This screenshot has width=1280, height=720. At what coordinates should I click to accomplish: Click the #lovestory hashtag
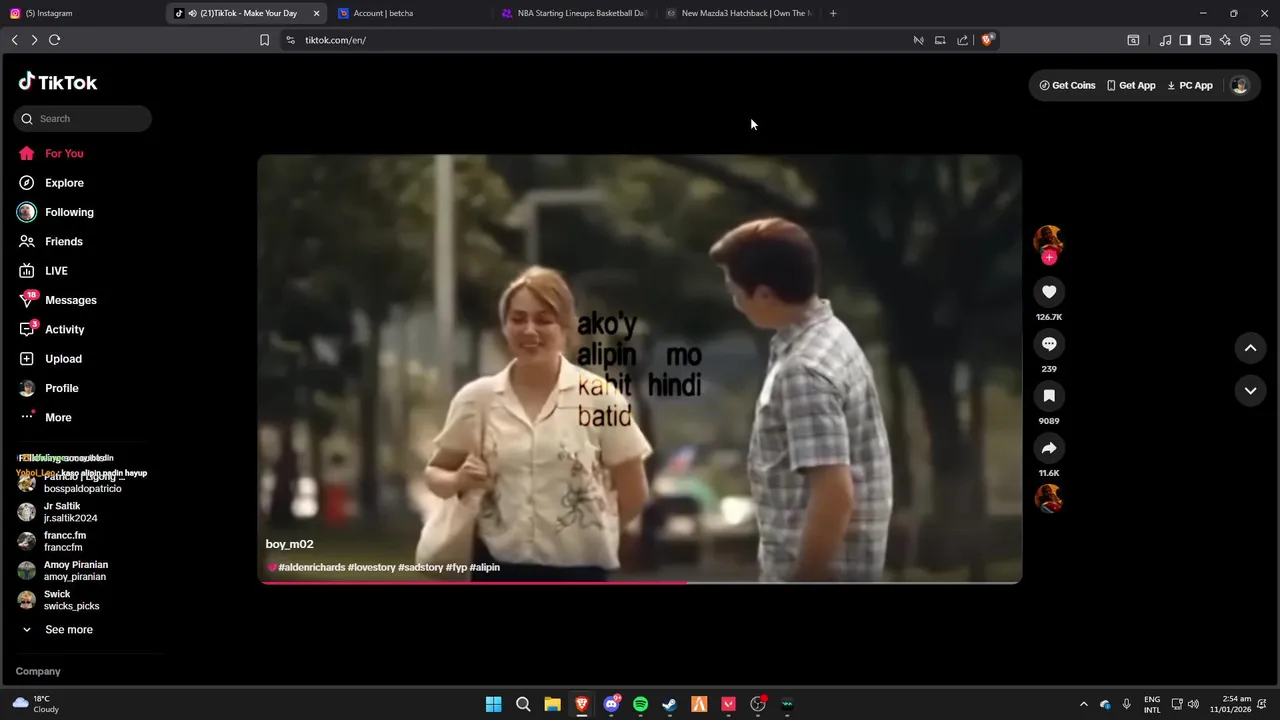(x=372, y=567)
